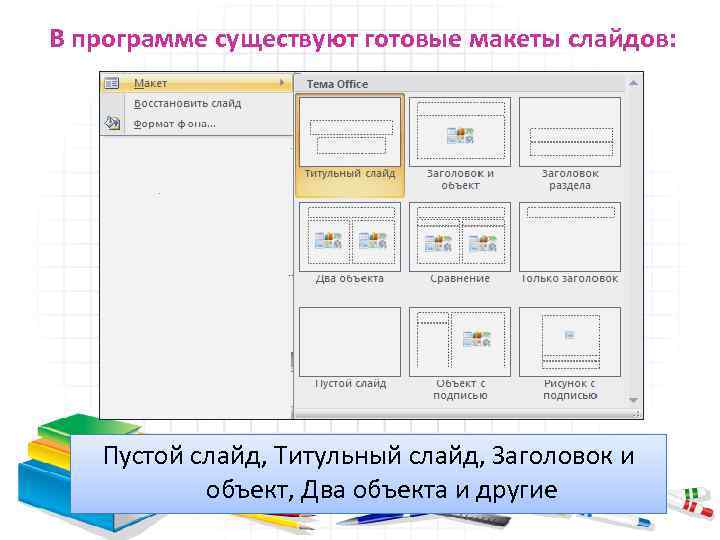Screen dimensions: 720x540
Task: Apply the Рисунок с подписью layout
Action: [570, 342]
